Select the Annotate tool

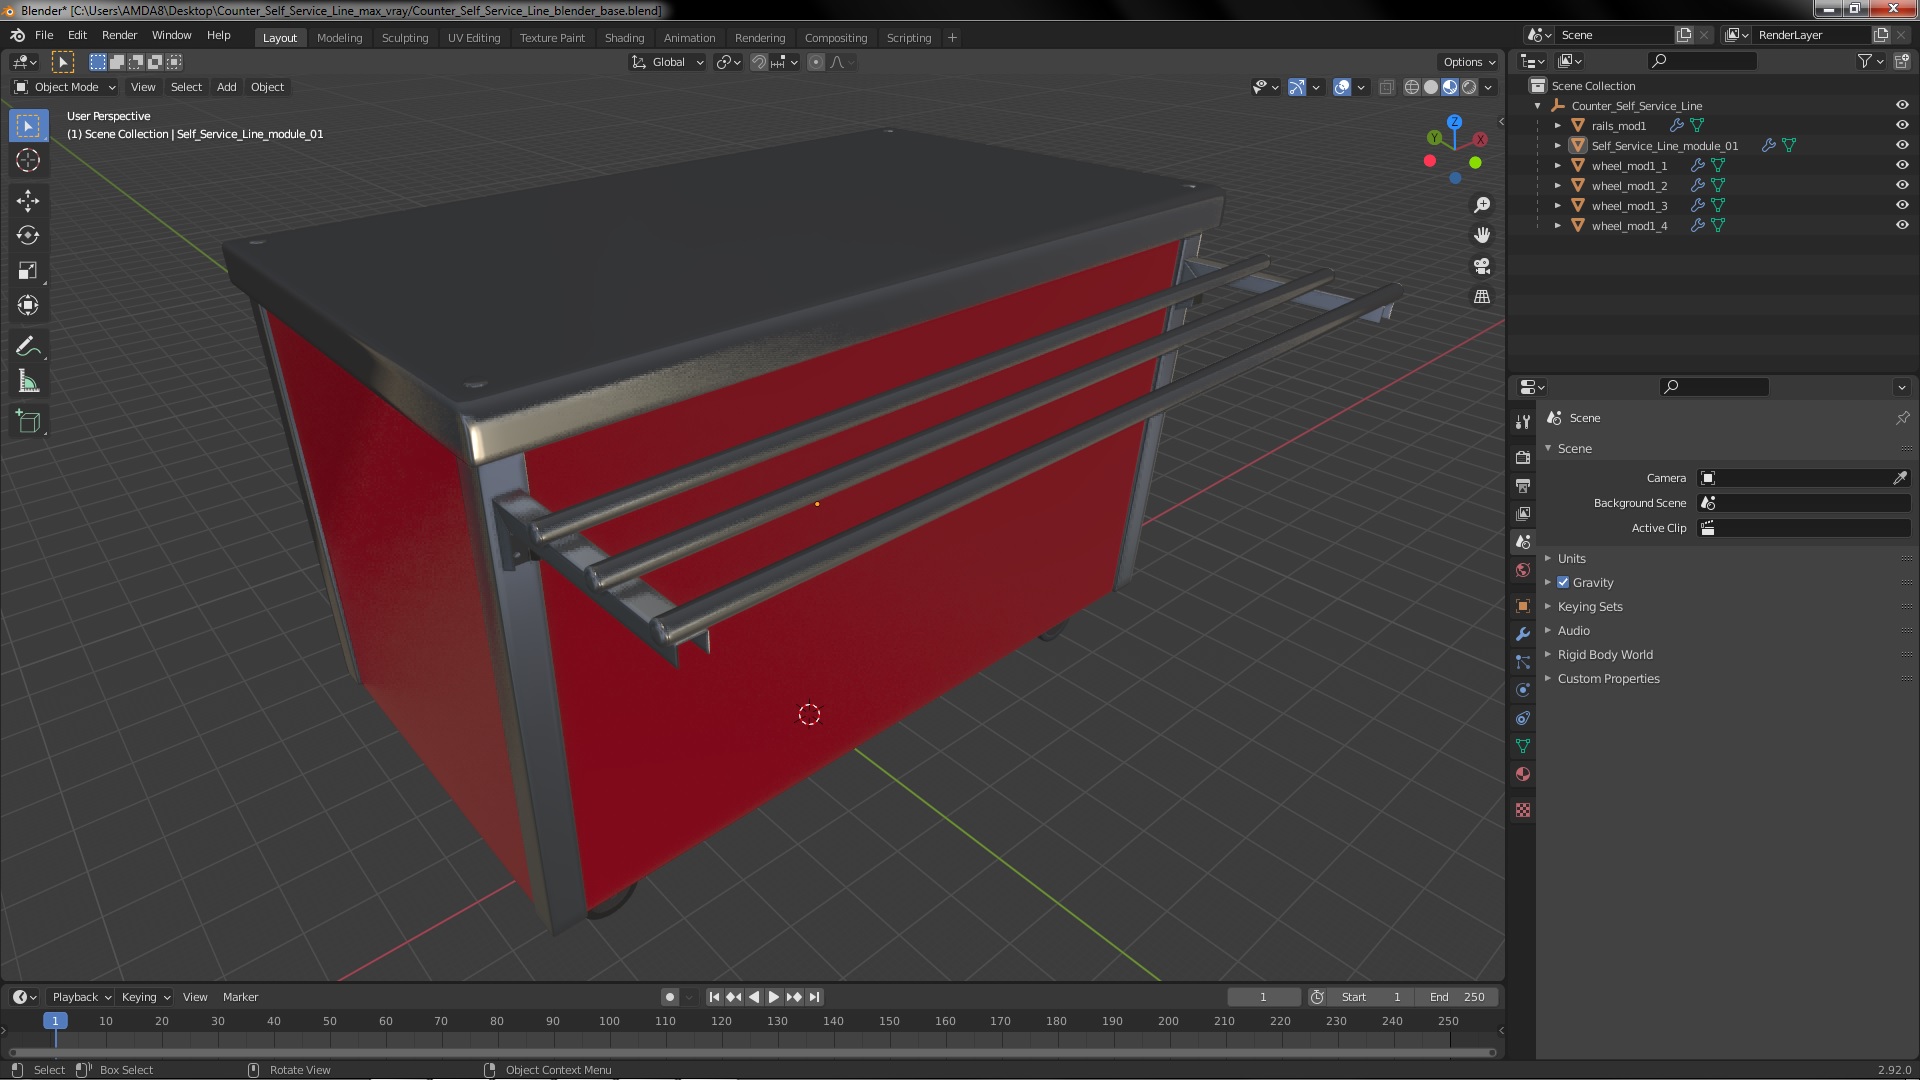pos(28,347)
